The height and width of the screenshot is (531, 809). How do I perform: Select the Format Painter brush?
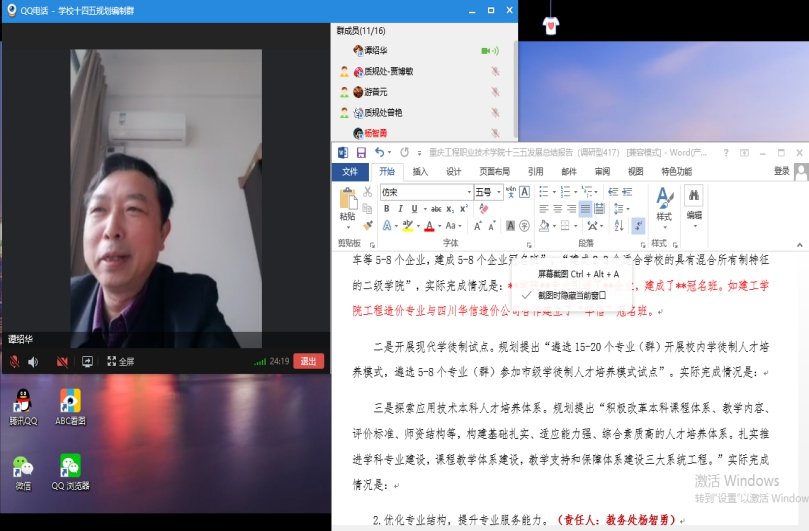(x=367, y=226)
